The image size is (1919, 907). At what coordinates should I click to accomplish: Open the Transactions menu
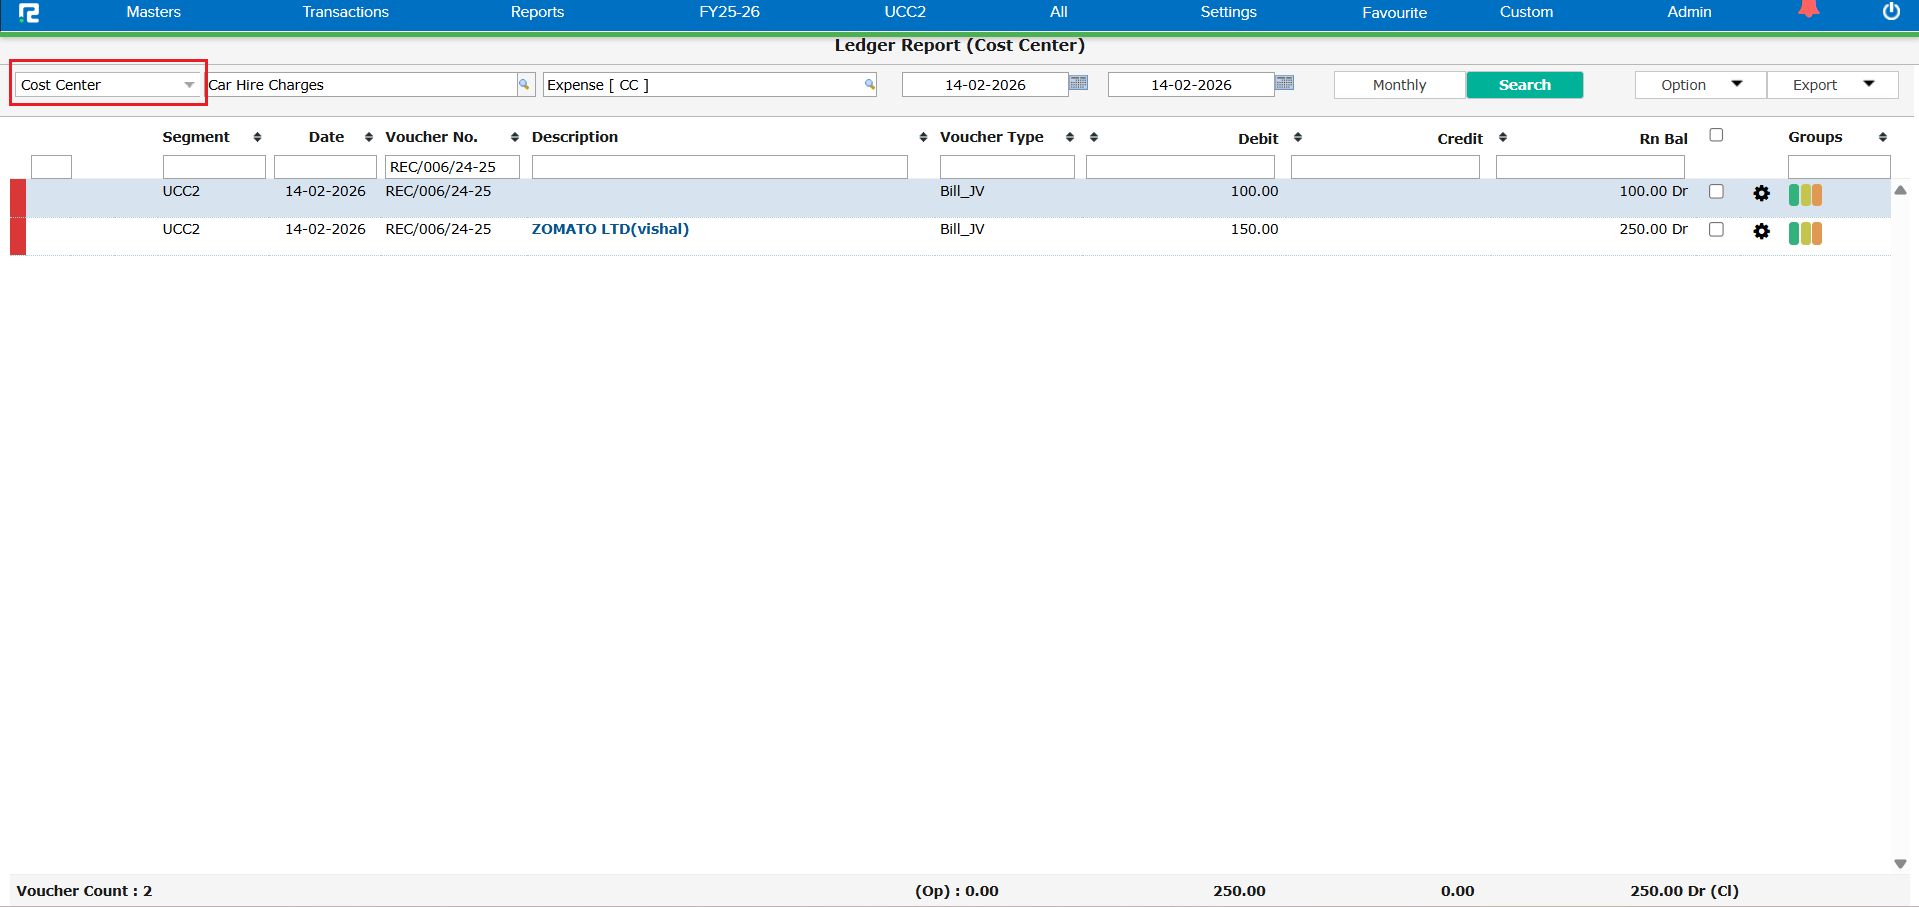coord(345,12)
